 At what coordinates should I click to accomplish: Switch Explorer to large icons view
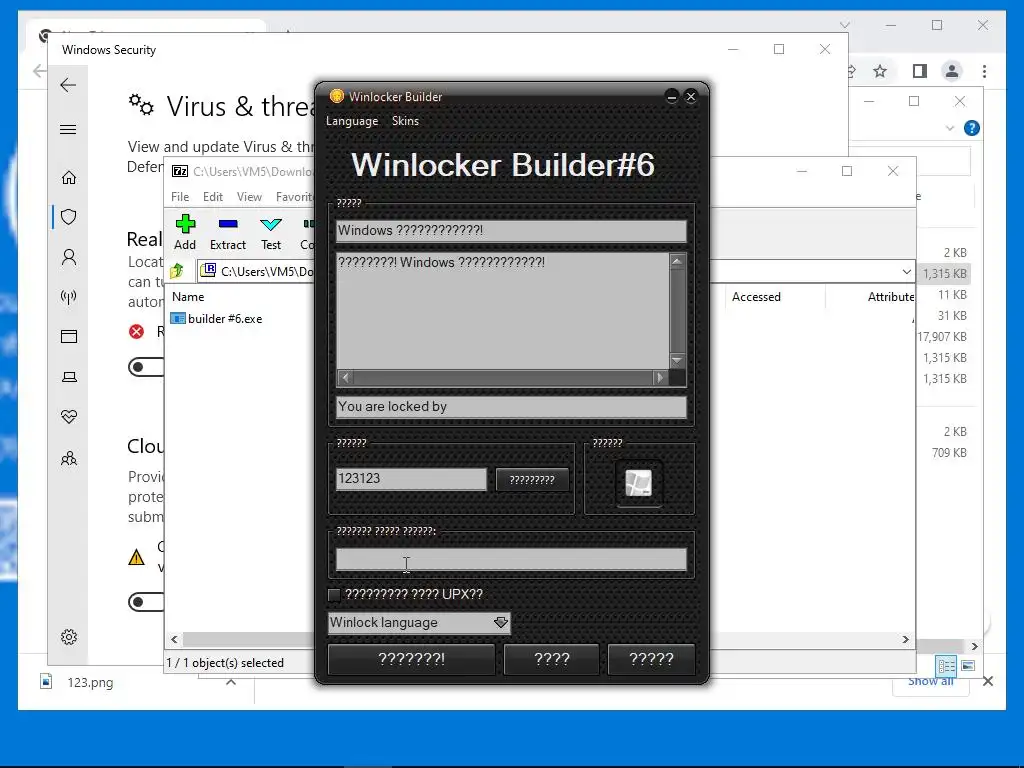(968, 665)
